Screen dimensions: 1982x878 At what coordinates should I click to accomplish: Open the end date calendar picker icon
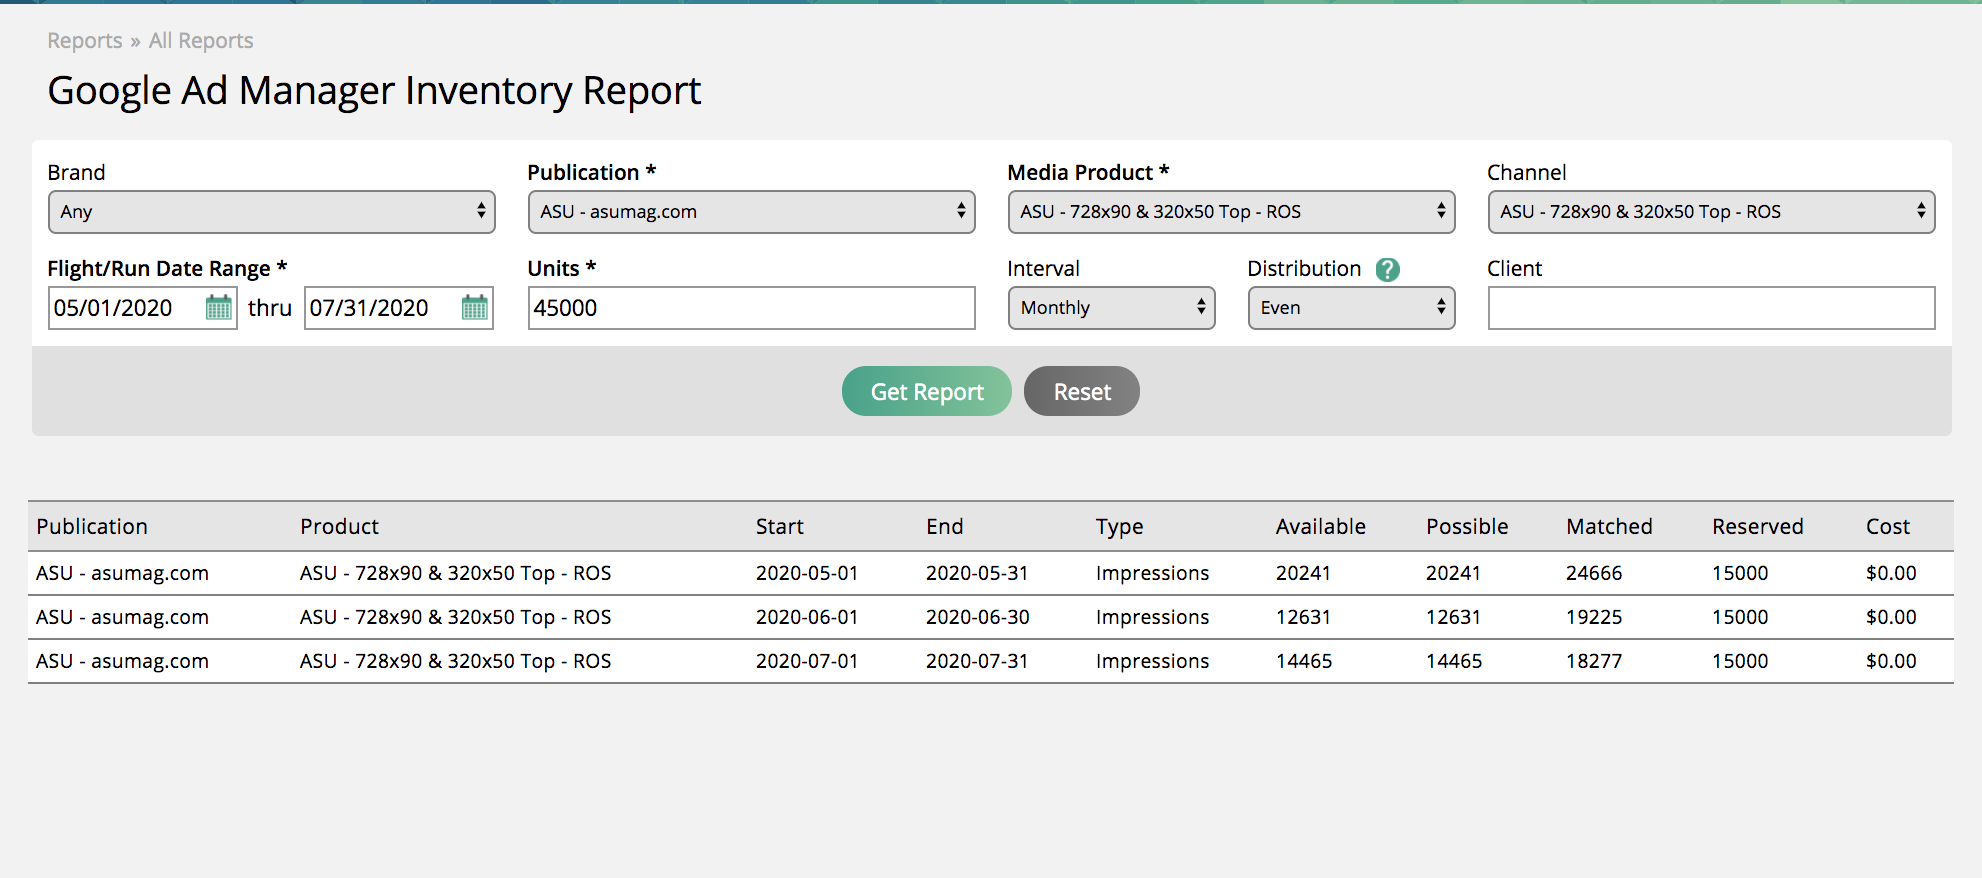(x=475, y=307)
